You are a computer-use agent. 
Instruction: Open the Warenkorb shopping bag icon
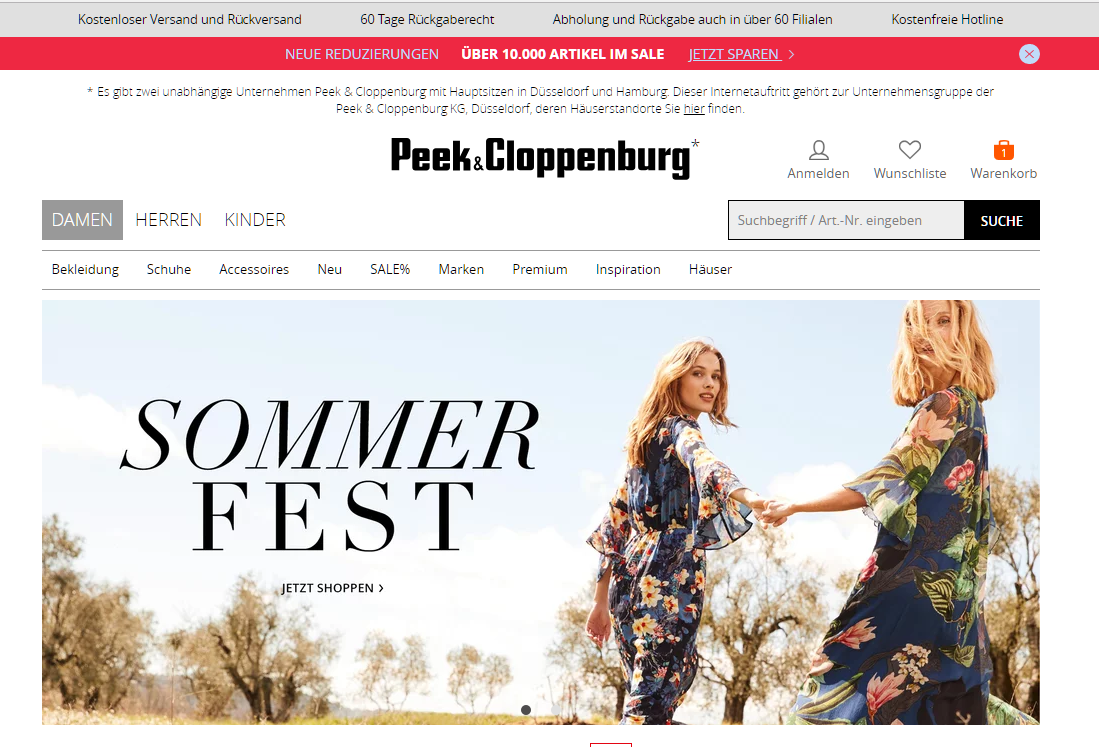coord(1004,150)
